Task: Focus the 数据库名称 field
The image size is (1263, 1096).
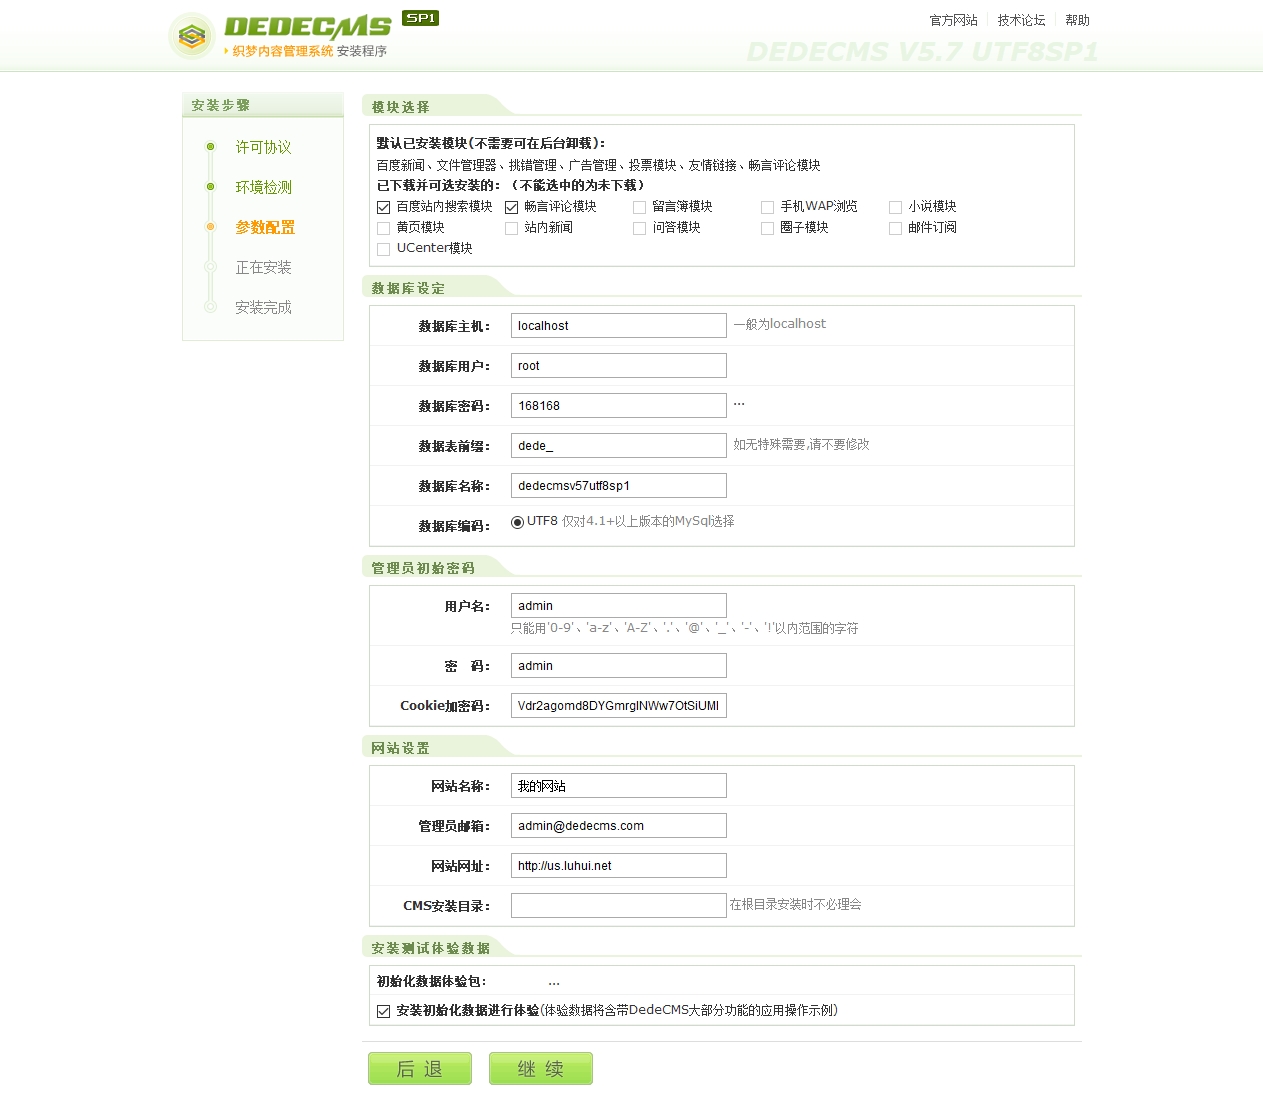Action: coord(619,486)
